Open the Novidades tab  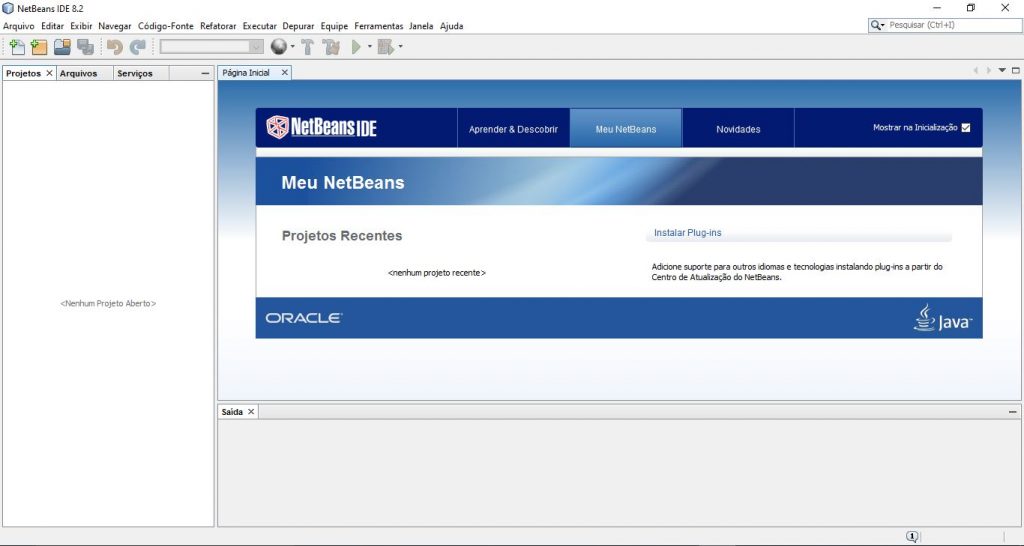(738, 129)
